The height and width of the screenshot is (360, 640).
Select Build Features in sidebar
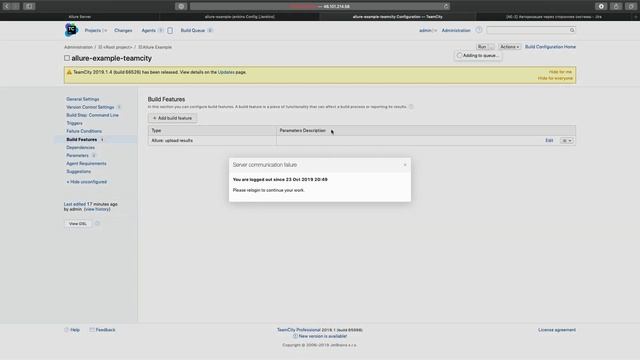click(x=82, y=140)
